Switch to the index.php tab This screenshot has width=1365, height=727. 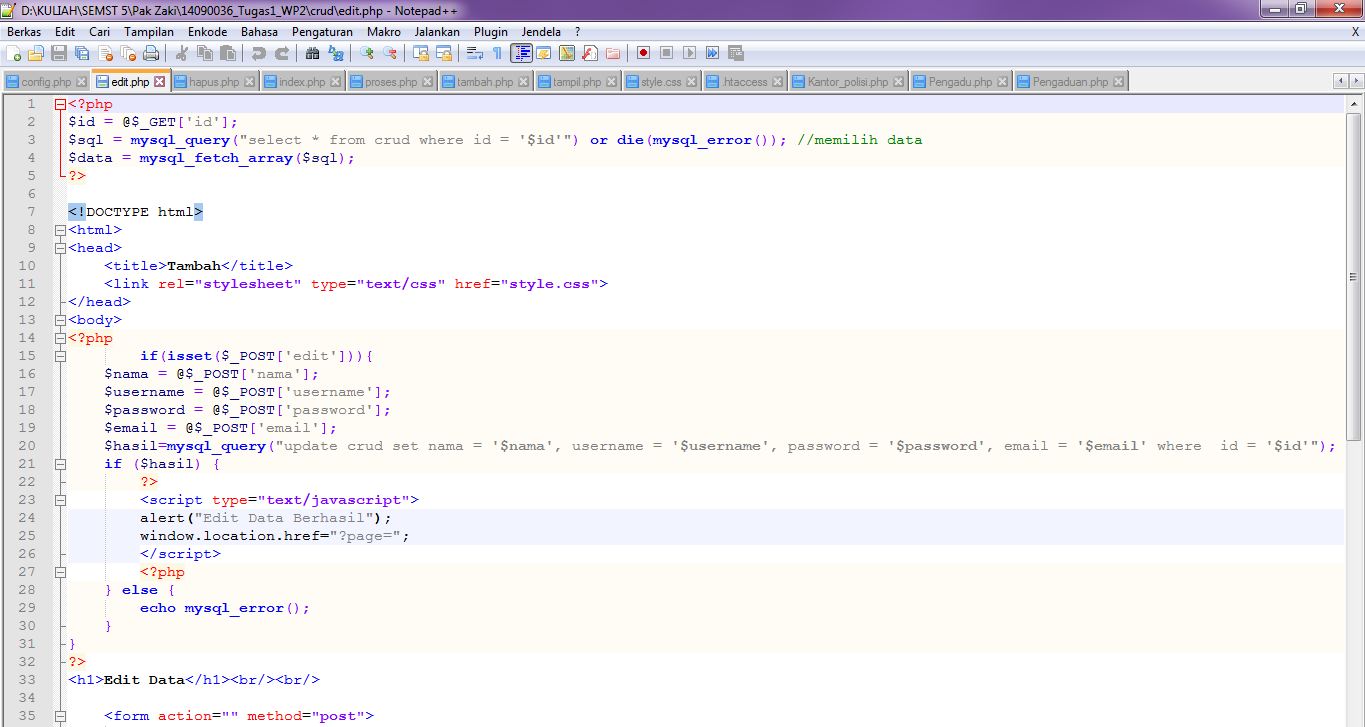point(302,82)
